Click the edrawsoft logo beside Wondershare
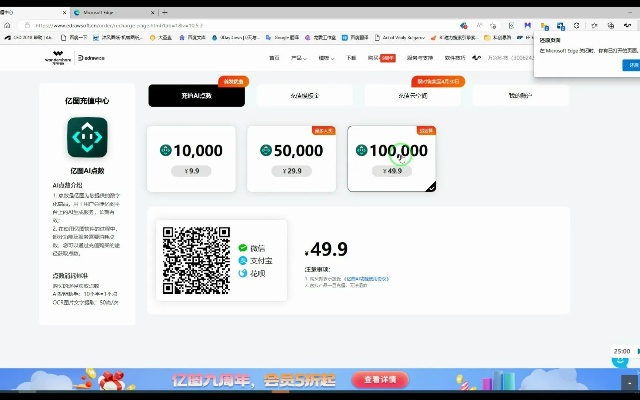This screenshot has height=400, width=640. click(91, 58)
